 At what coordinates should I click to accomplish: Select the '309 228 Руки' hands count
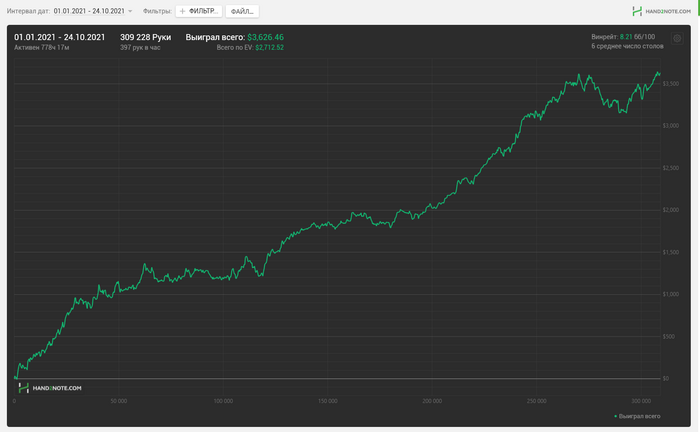tap(146, 37)
